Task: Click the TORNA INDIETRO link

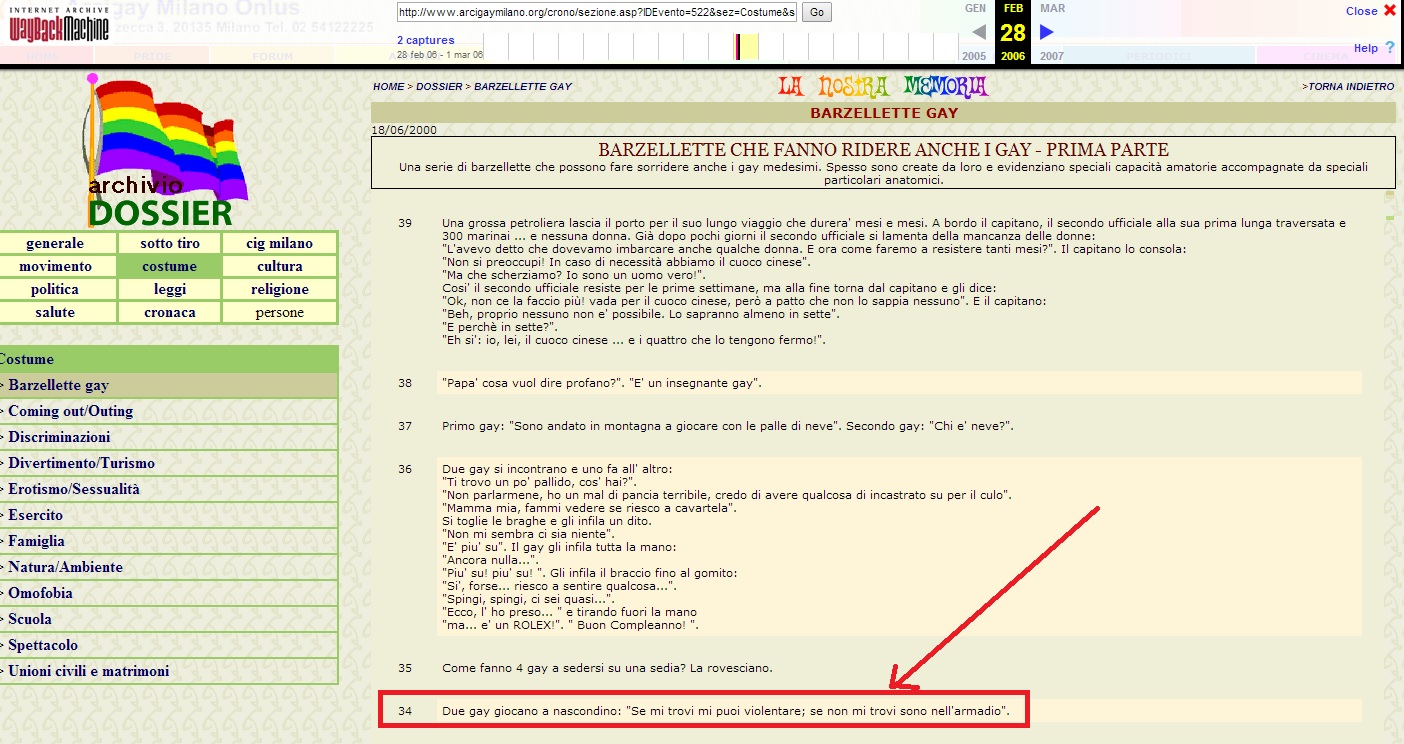Action: point(1348,87)
